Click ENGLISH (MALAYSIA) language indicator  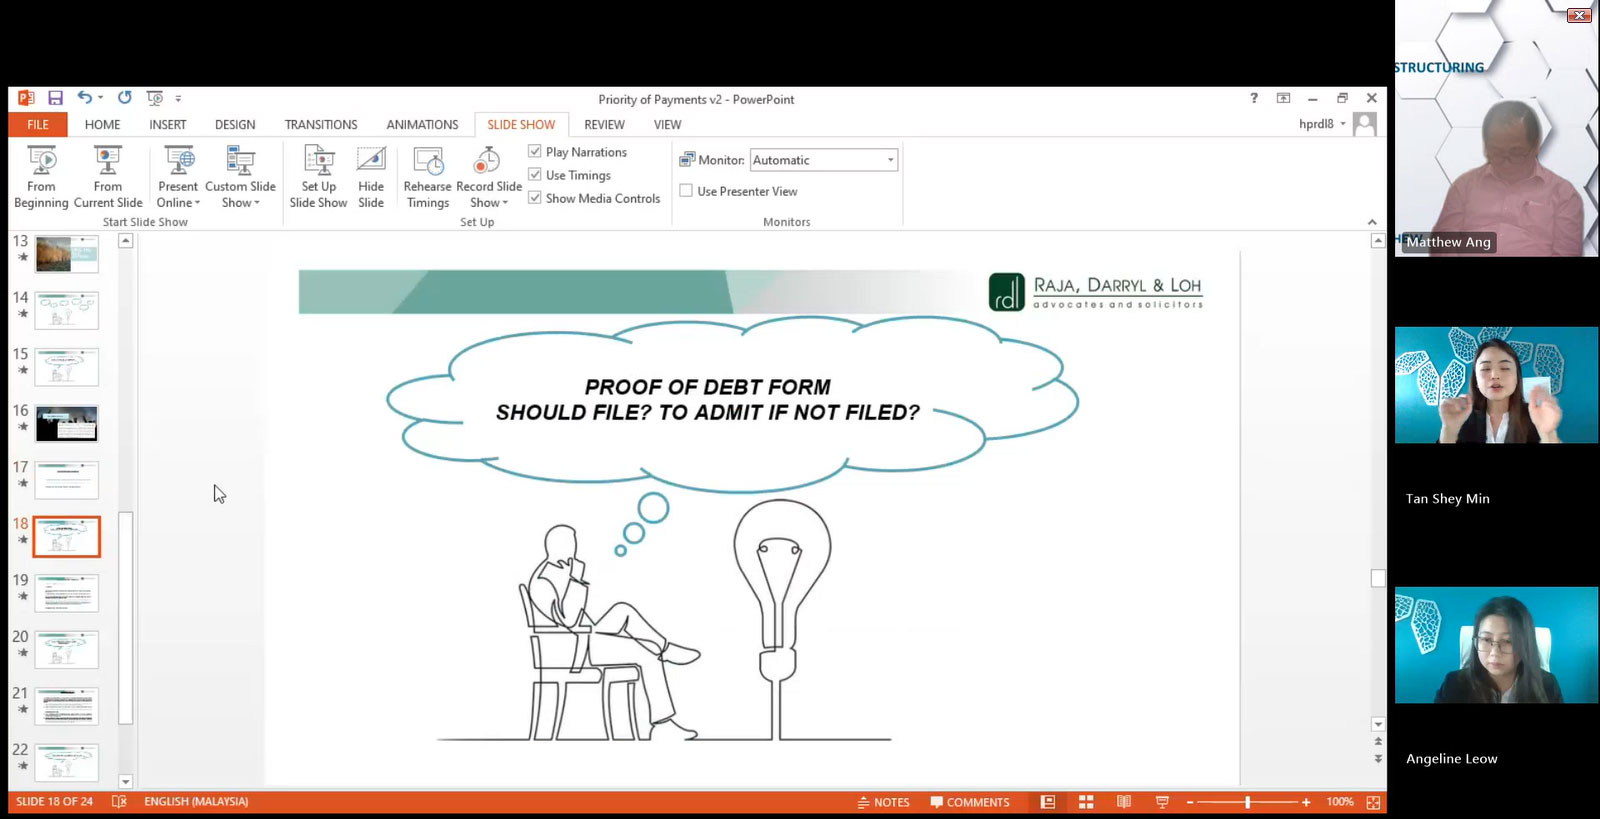[x=196, y=802]
